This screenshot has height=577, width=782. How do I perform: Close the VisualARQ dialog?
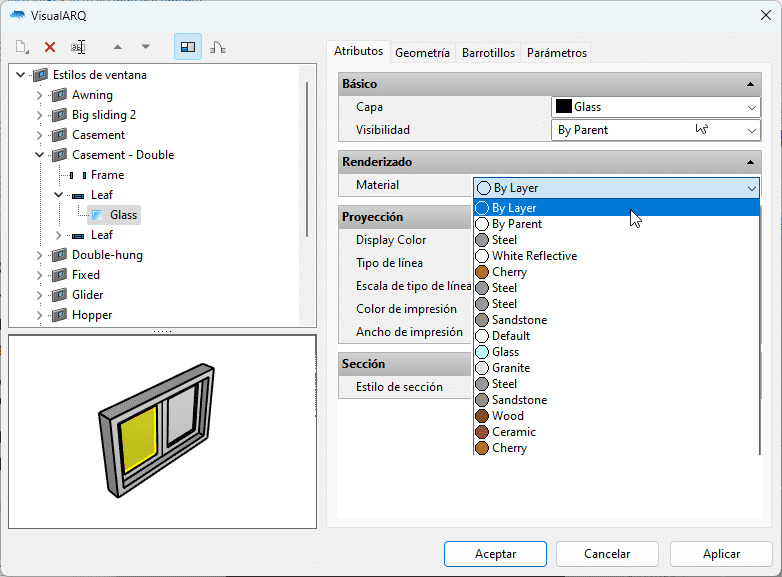(766, 15)
